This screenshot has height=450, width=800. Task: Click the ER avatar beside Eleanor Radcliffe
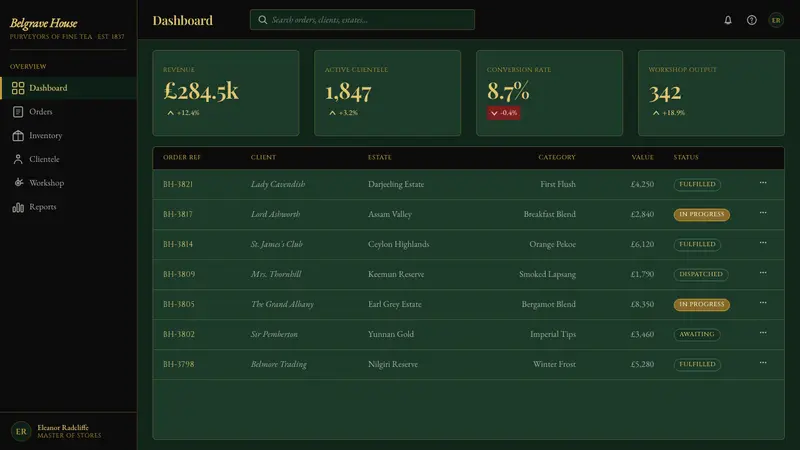21,431
